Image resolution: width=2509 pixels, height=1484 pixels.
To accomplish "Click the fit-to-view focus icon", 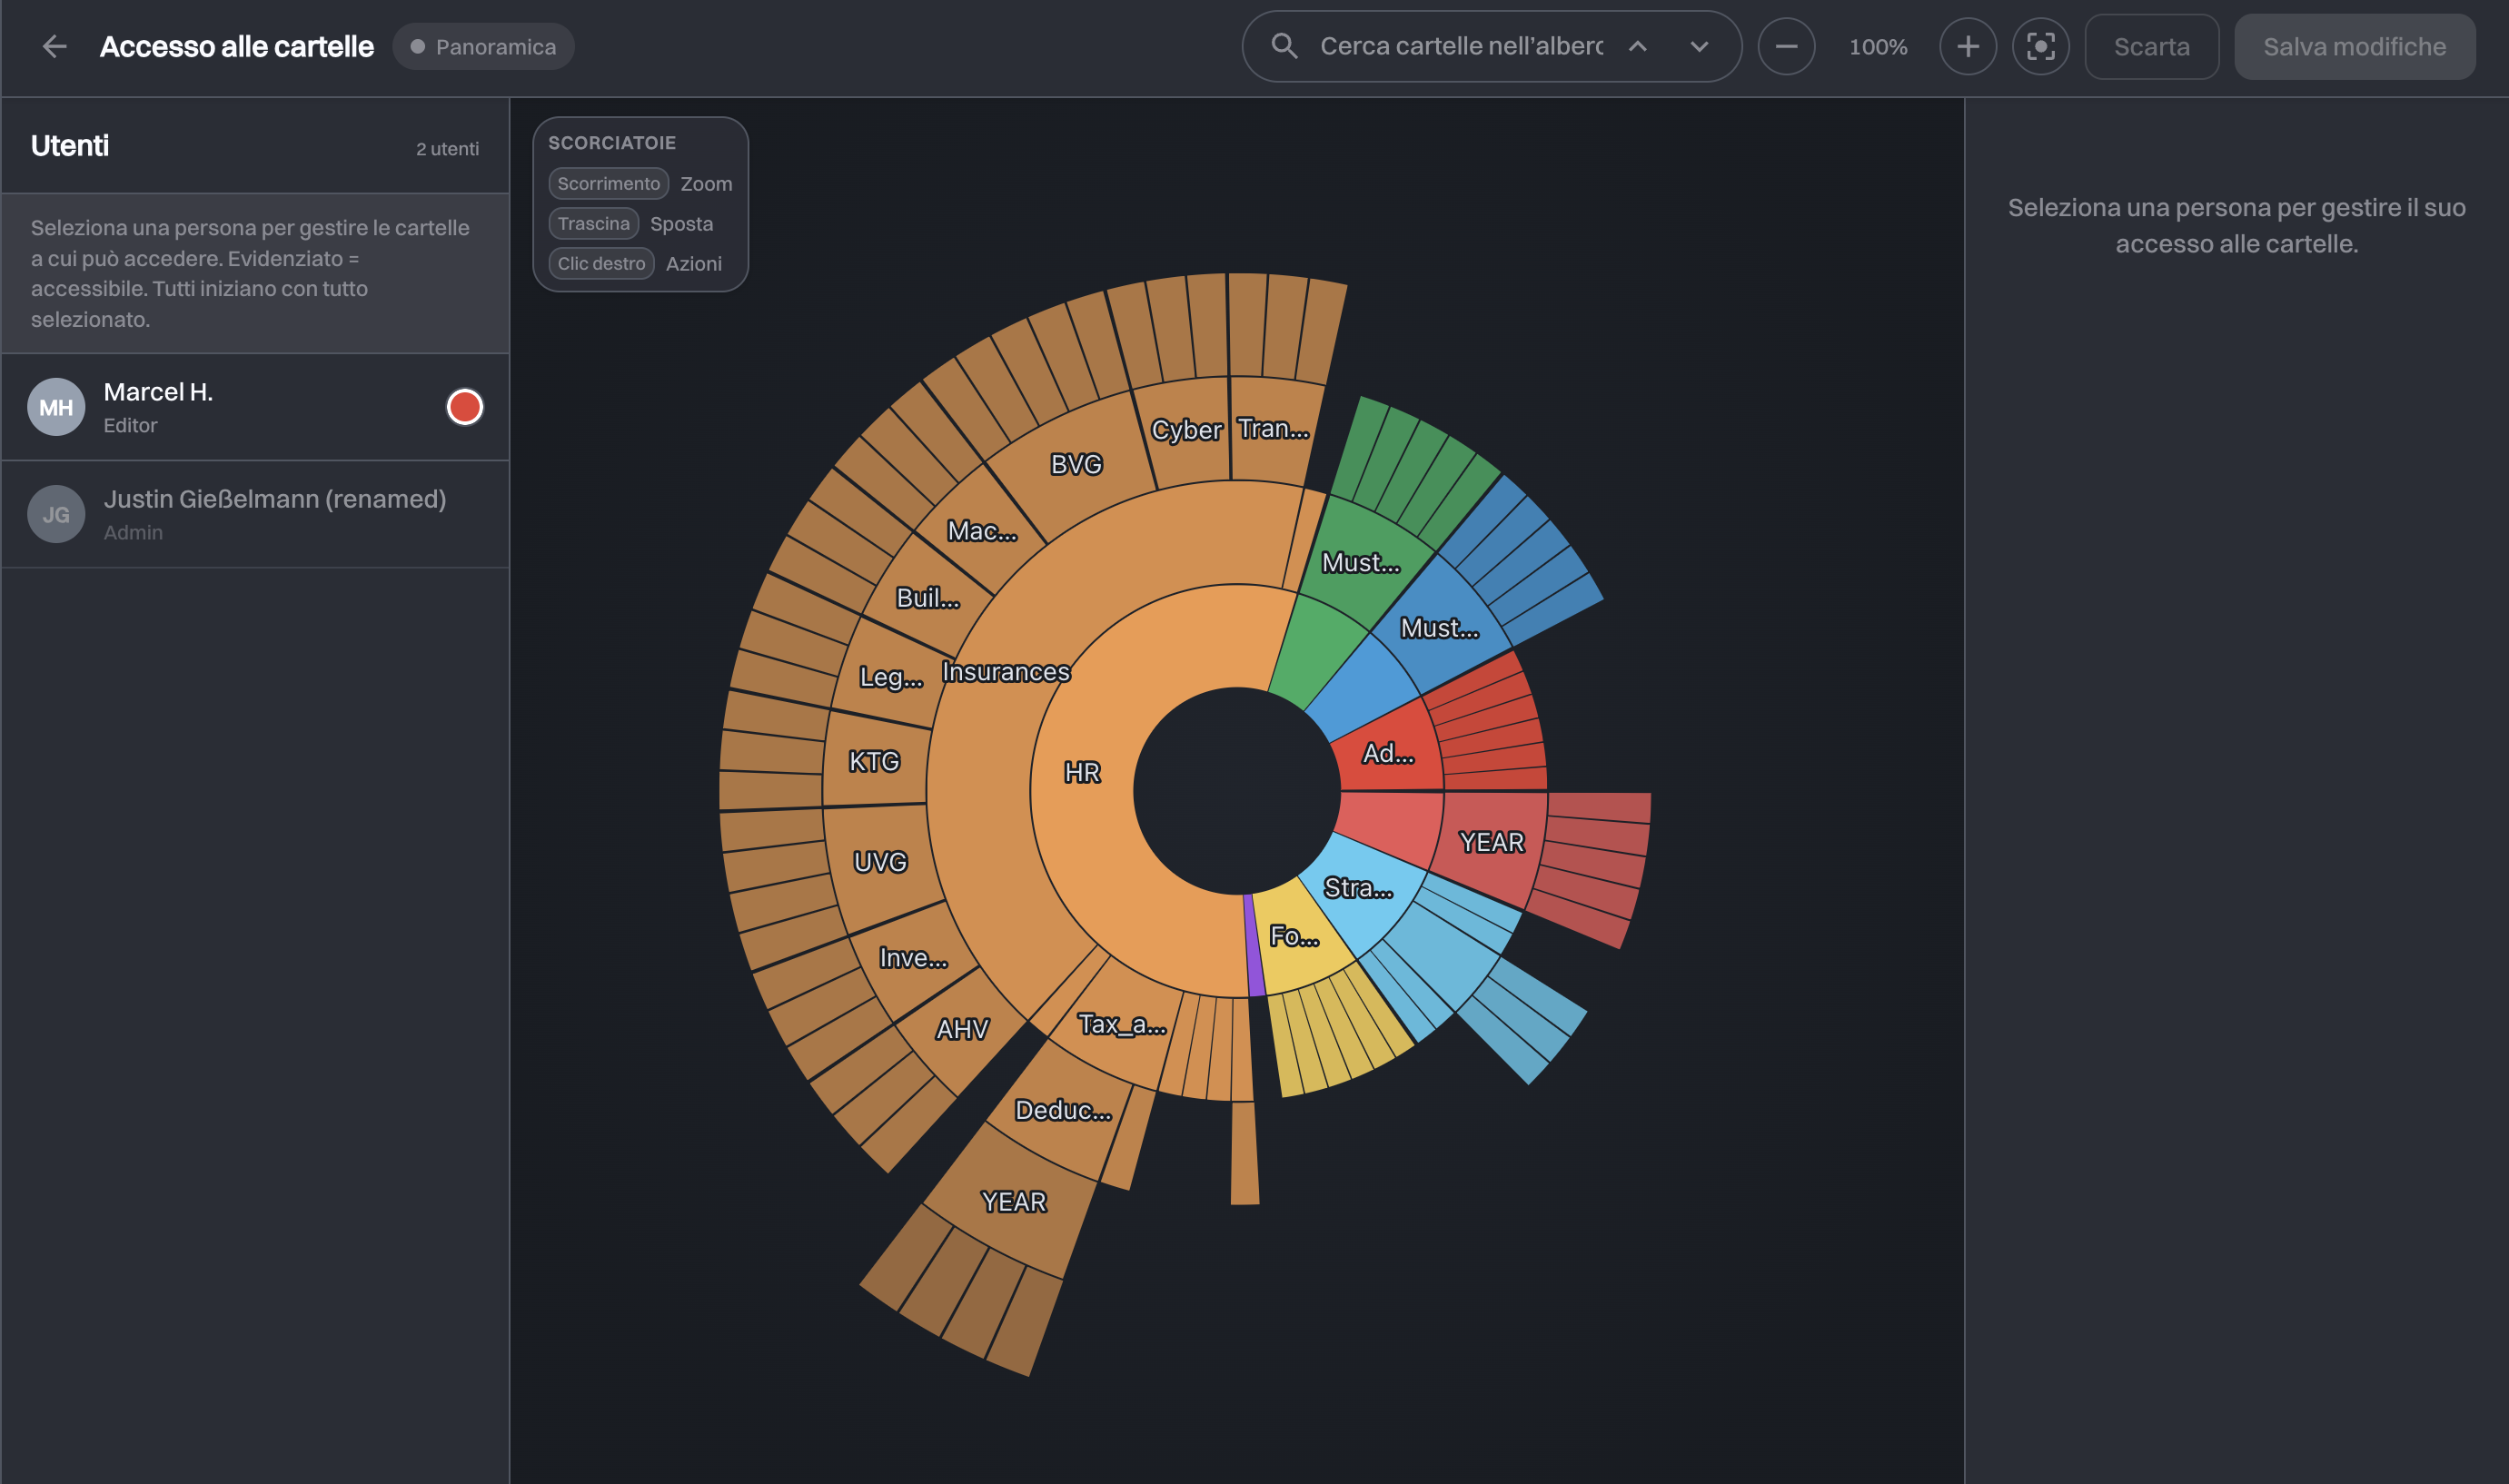I will pyautogui.click(x=2040, y=46).
